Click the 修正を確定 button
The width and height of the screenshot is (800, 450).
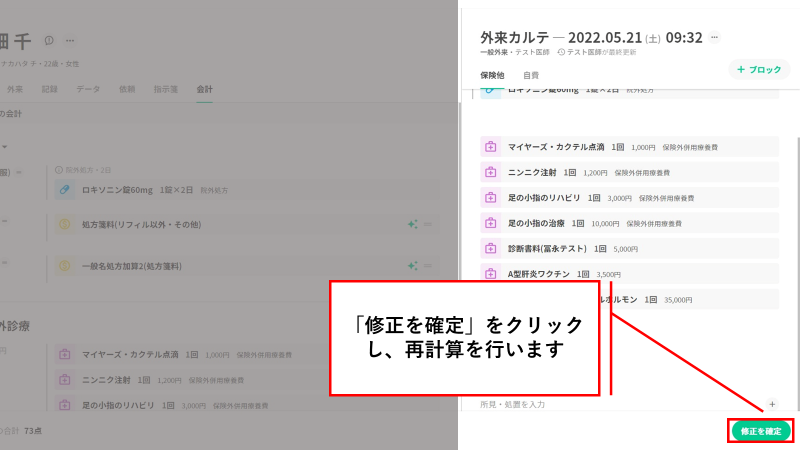761,431
